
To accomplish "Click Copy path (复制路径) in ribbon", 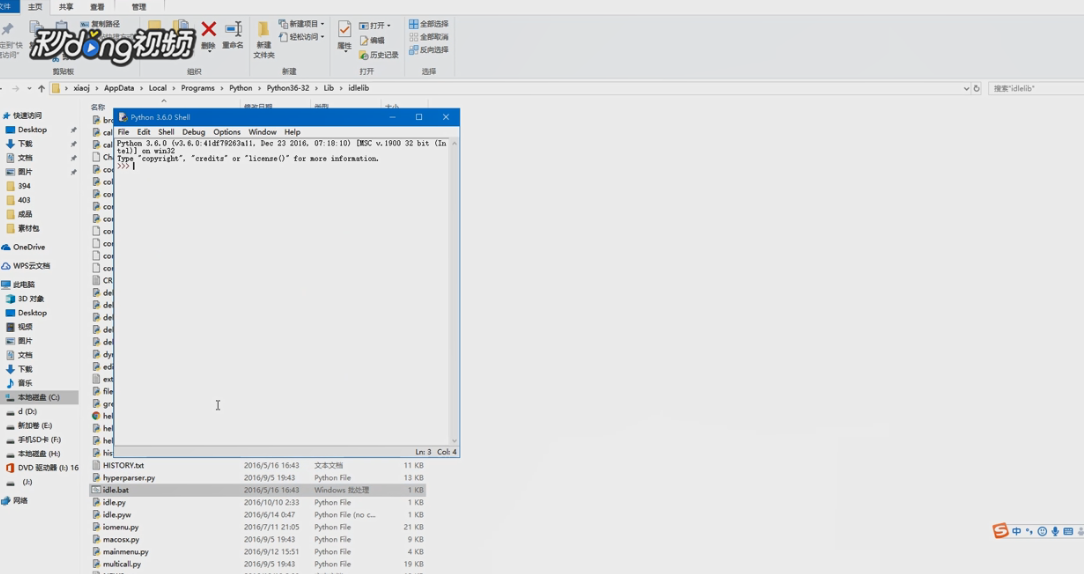I will 100,24.
